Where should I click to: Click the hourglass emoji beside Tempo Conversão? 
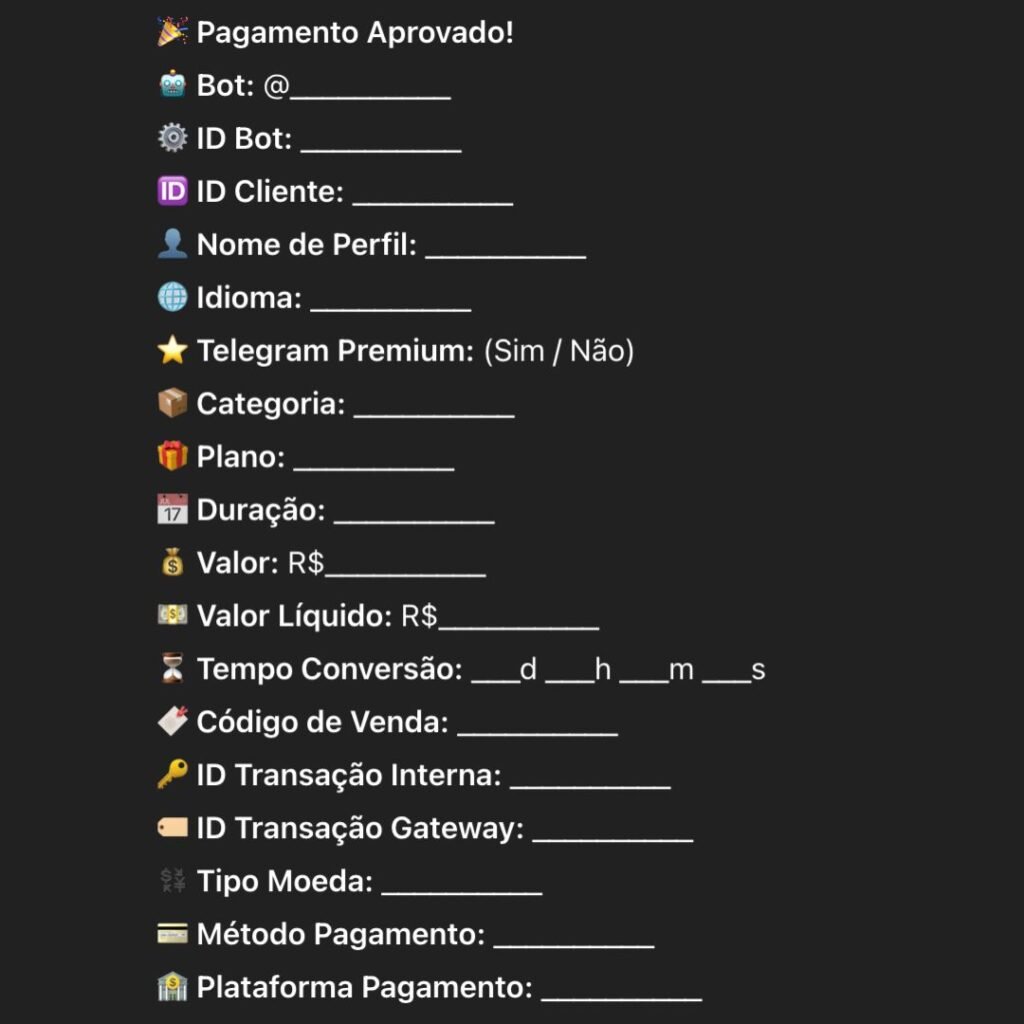coord(172,669)
